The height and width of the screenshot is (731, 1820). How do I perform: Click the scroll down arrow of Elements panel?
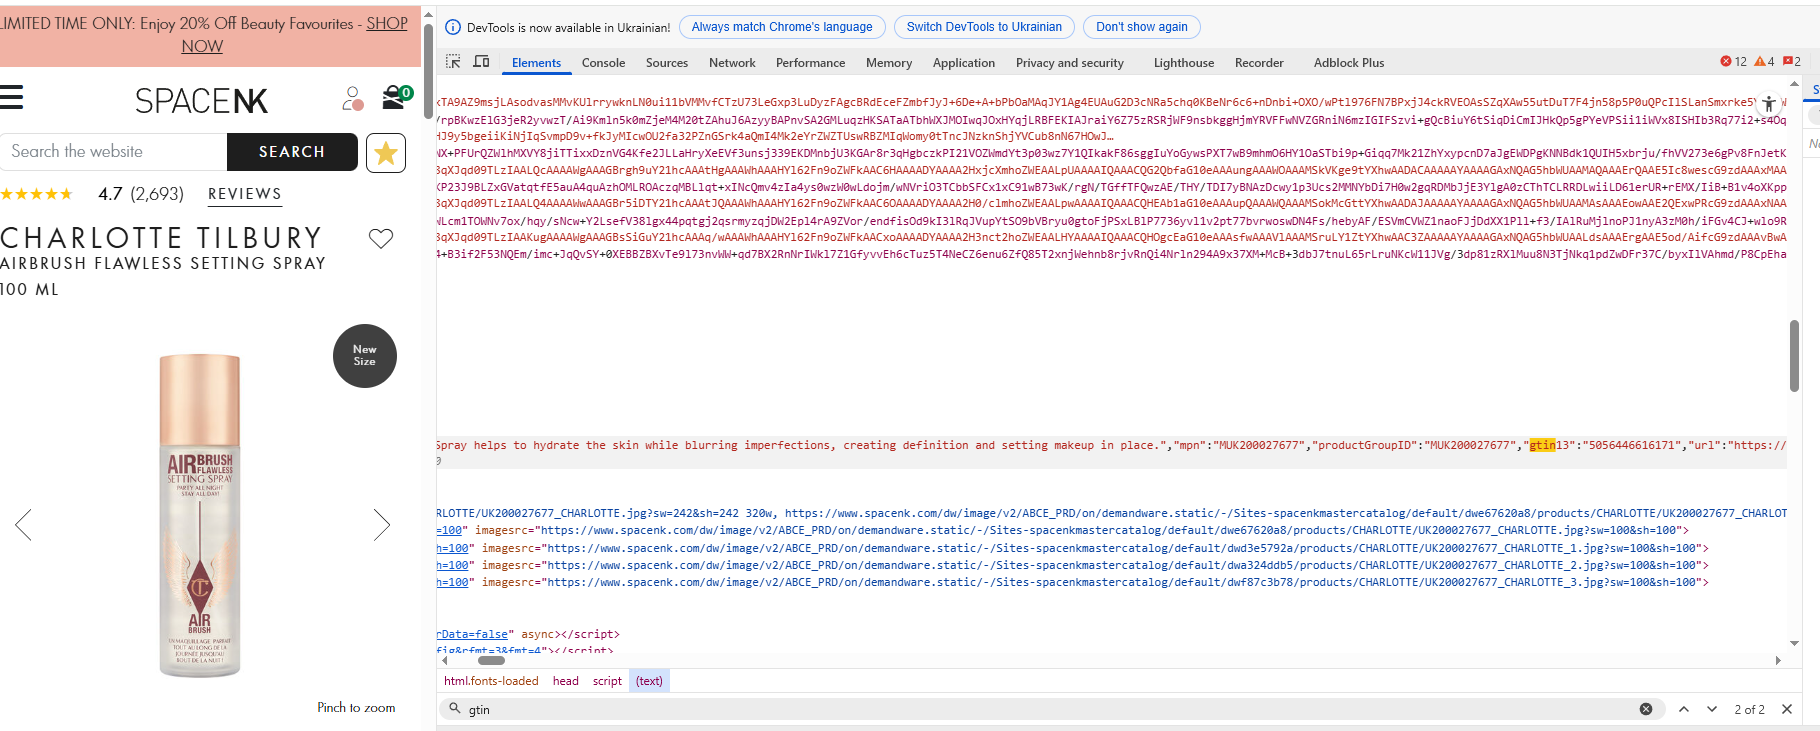(x=1794, y=643)
